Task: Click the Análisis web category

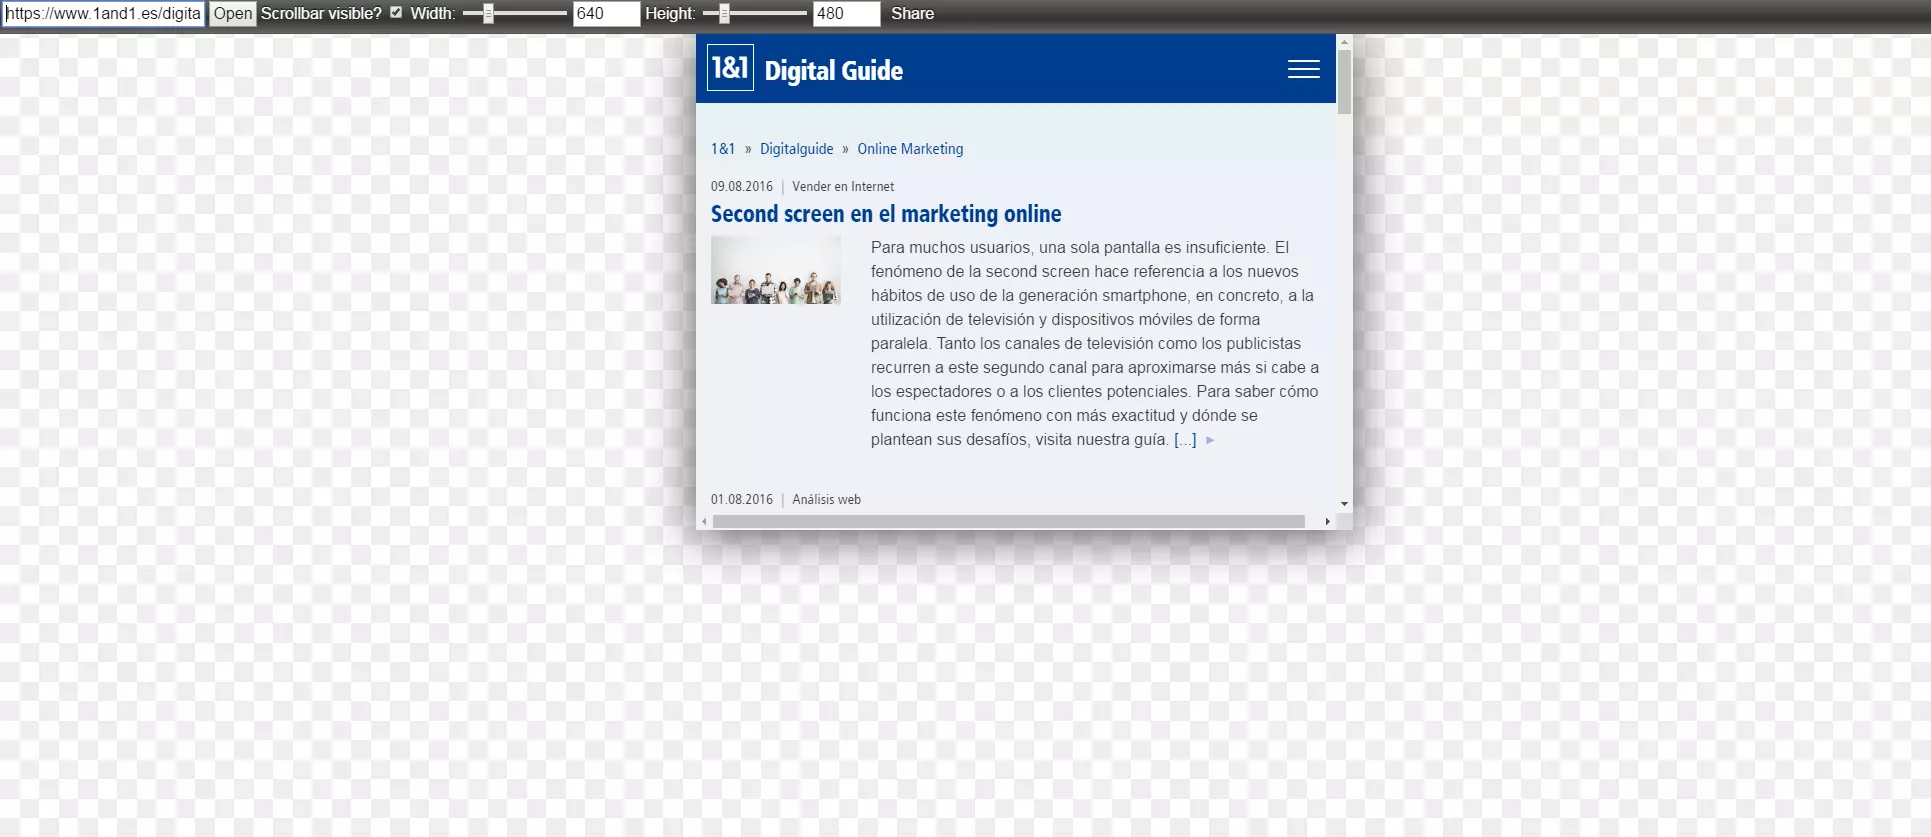Action: [826, 499]
